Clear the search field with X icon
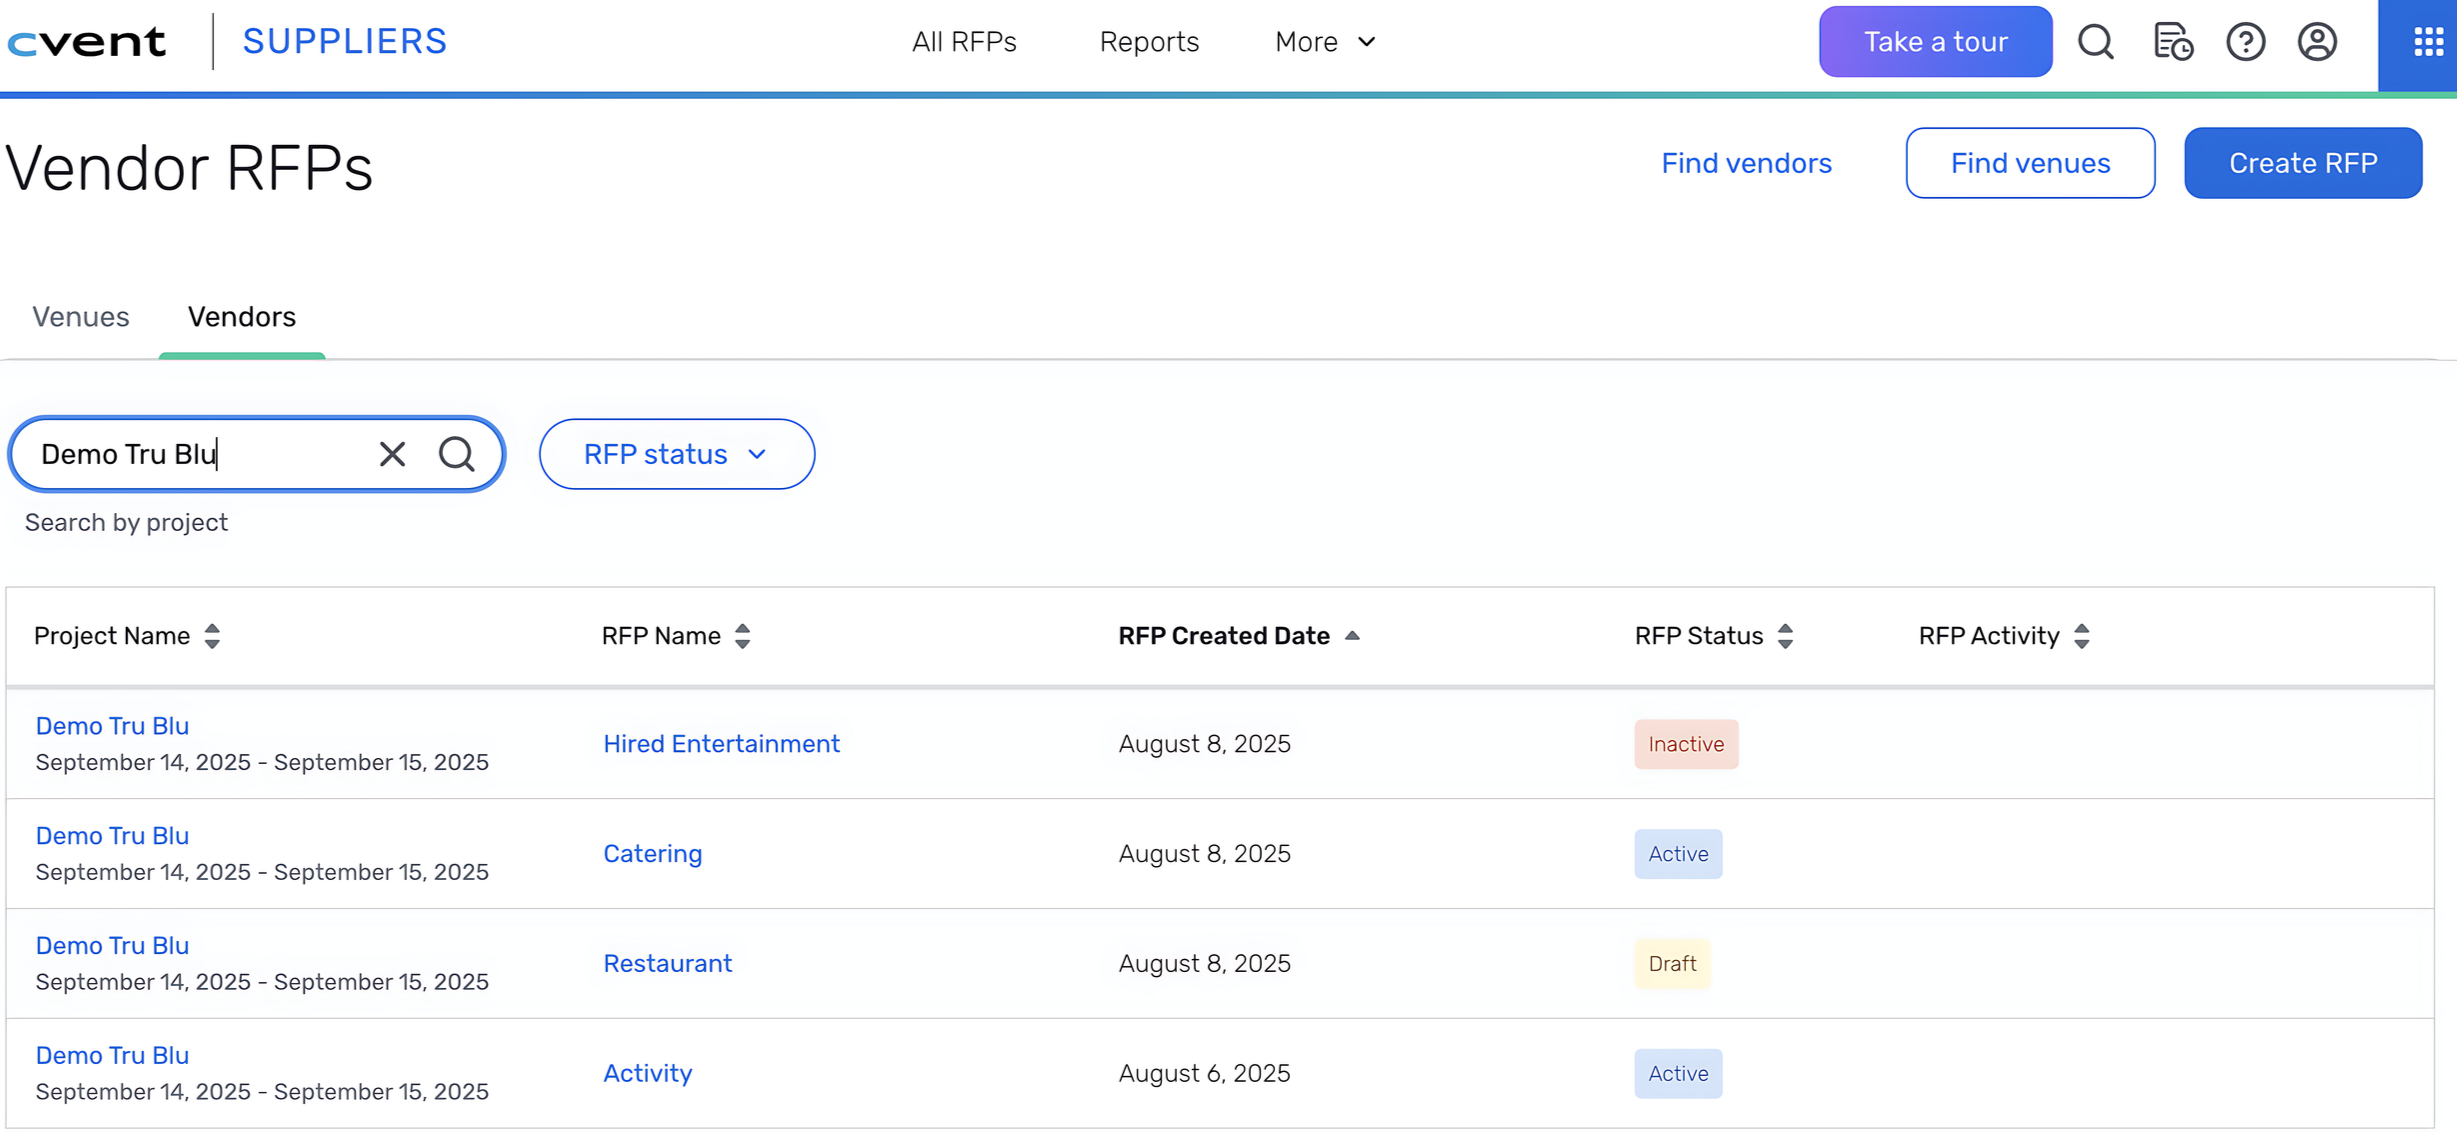This screenshot has height=1132, width=2457. [x=392, y=454]
